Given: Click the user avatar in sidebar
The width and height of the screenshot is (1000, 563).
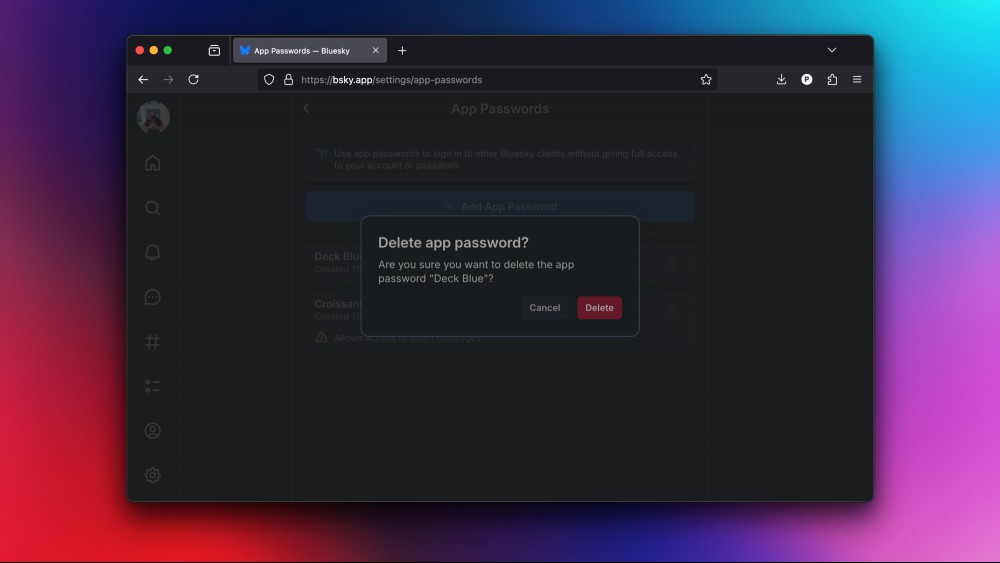Looking at the screenshot, I should (x=153, y=117).
